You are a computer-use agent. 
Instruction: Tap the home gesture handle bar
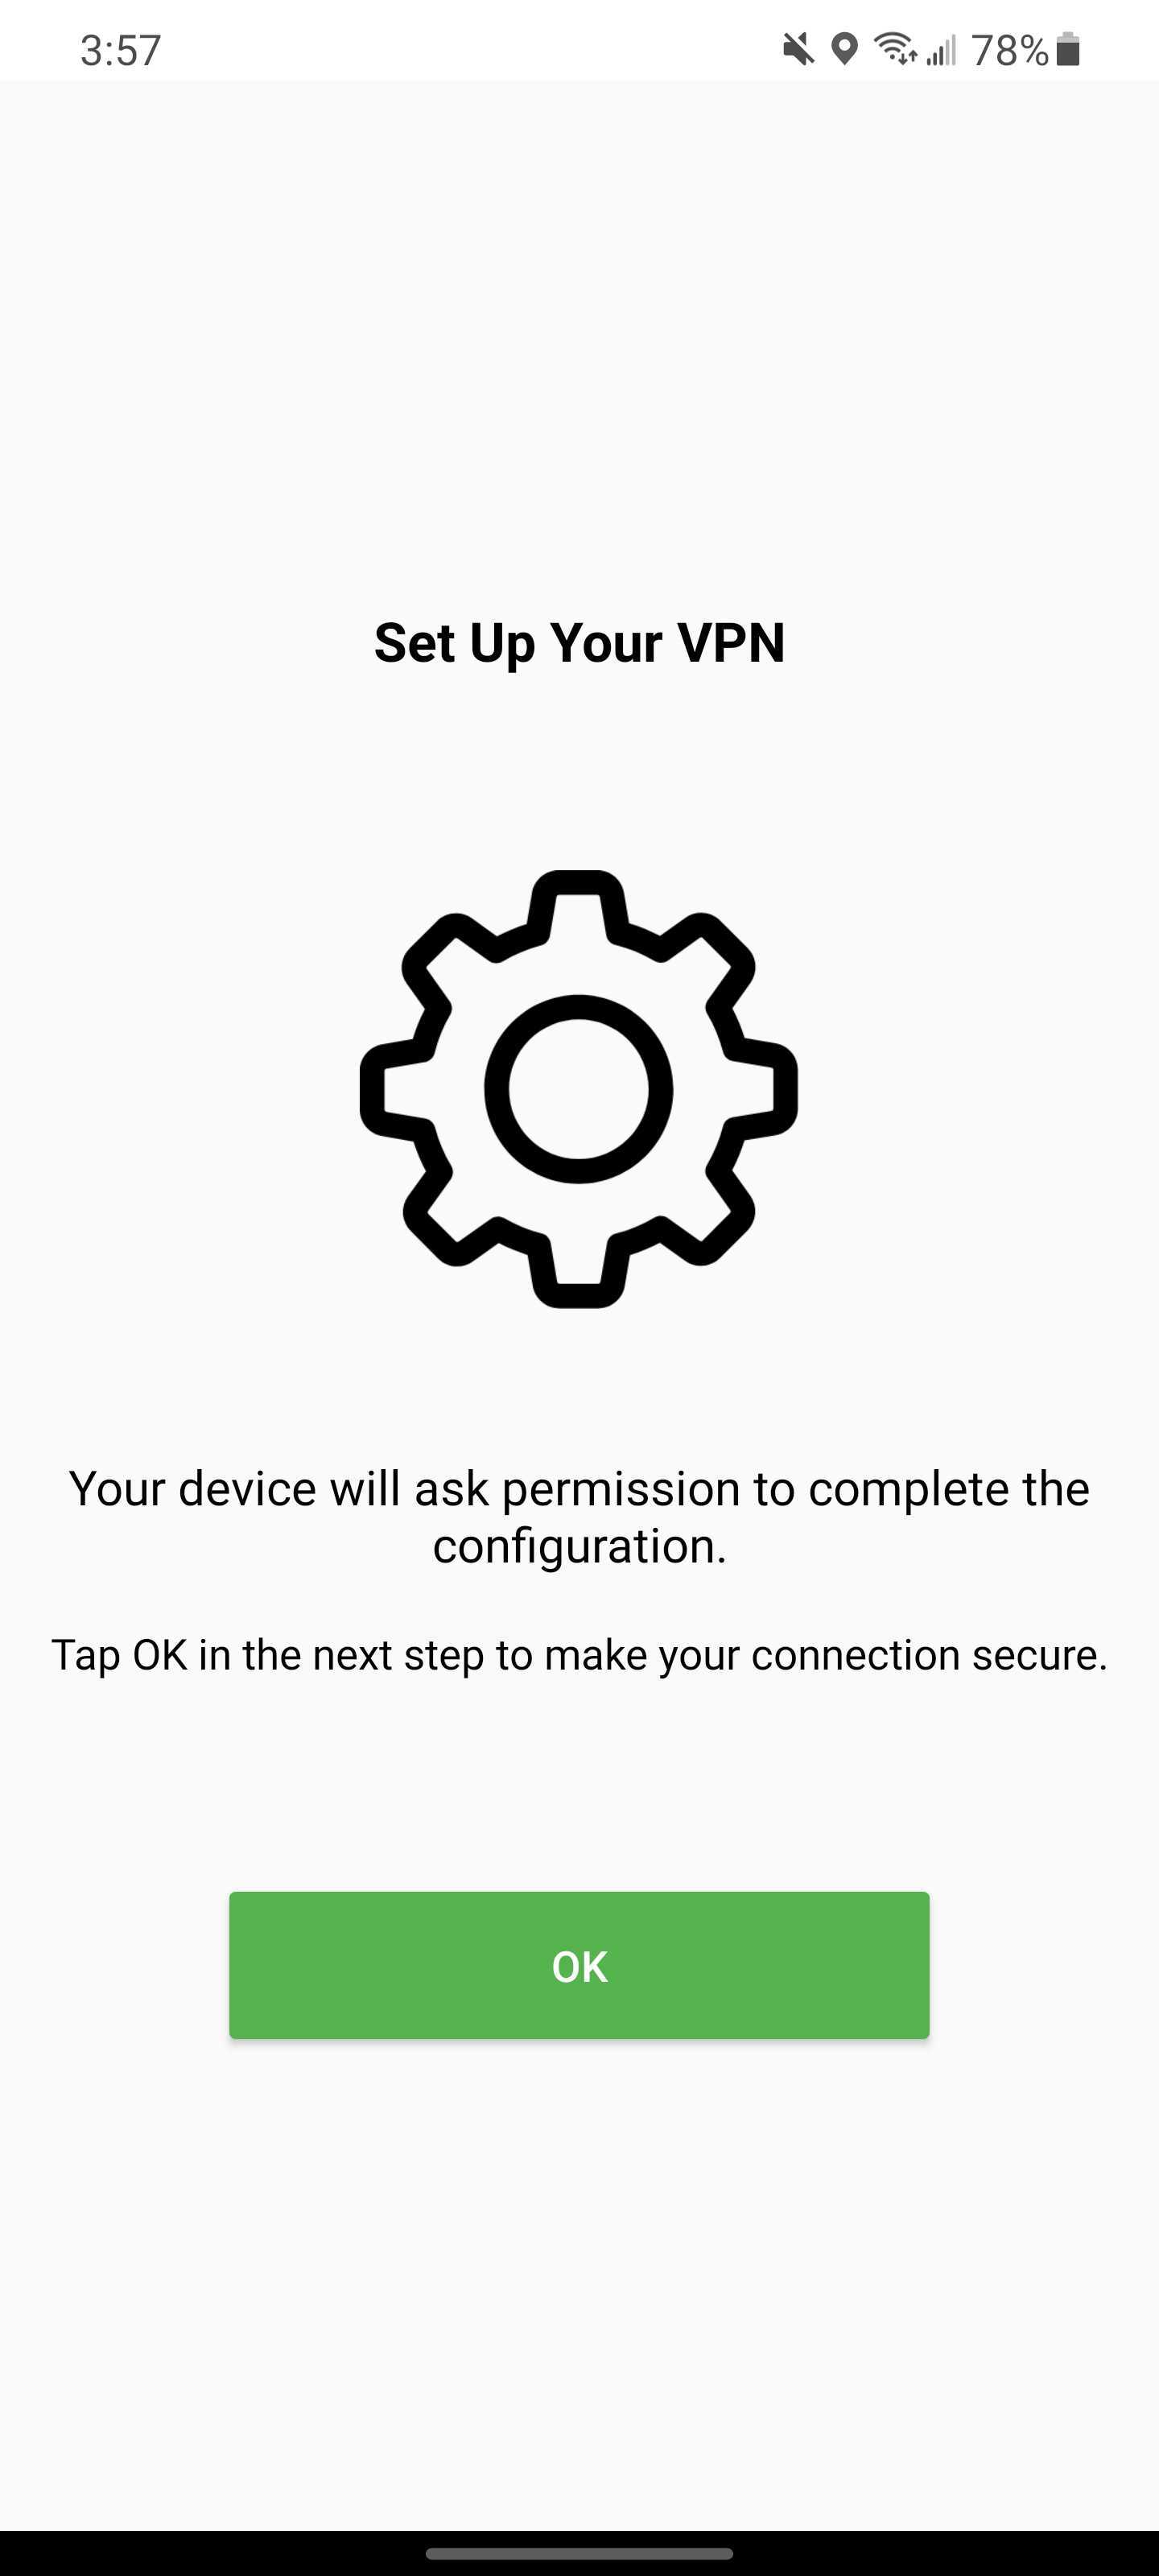point(579,2553)
